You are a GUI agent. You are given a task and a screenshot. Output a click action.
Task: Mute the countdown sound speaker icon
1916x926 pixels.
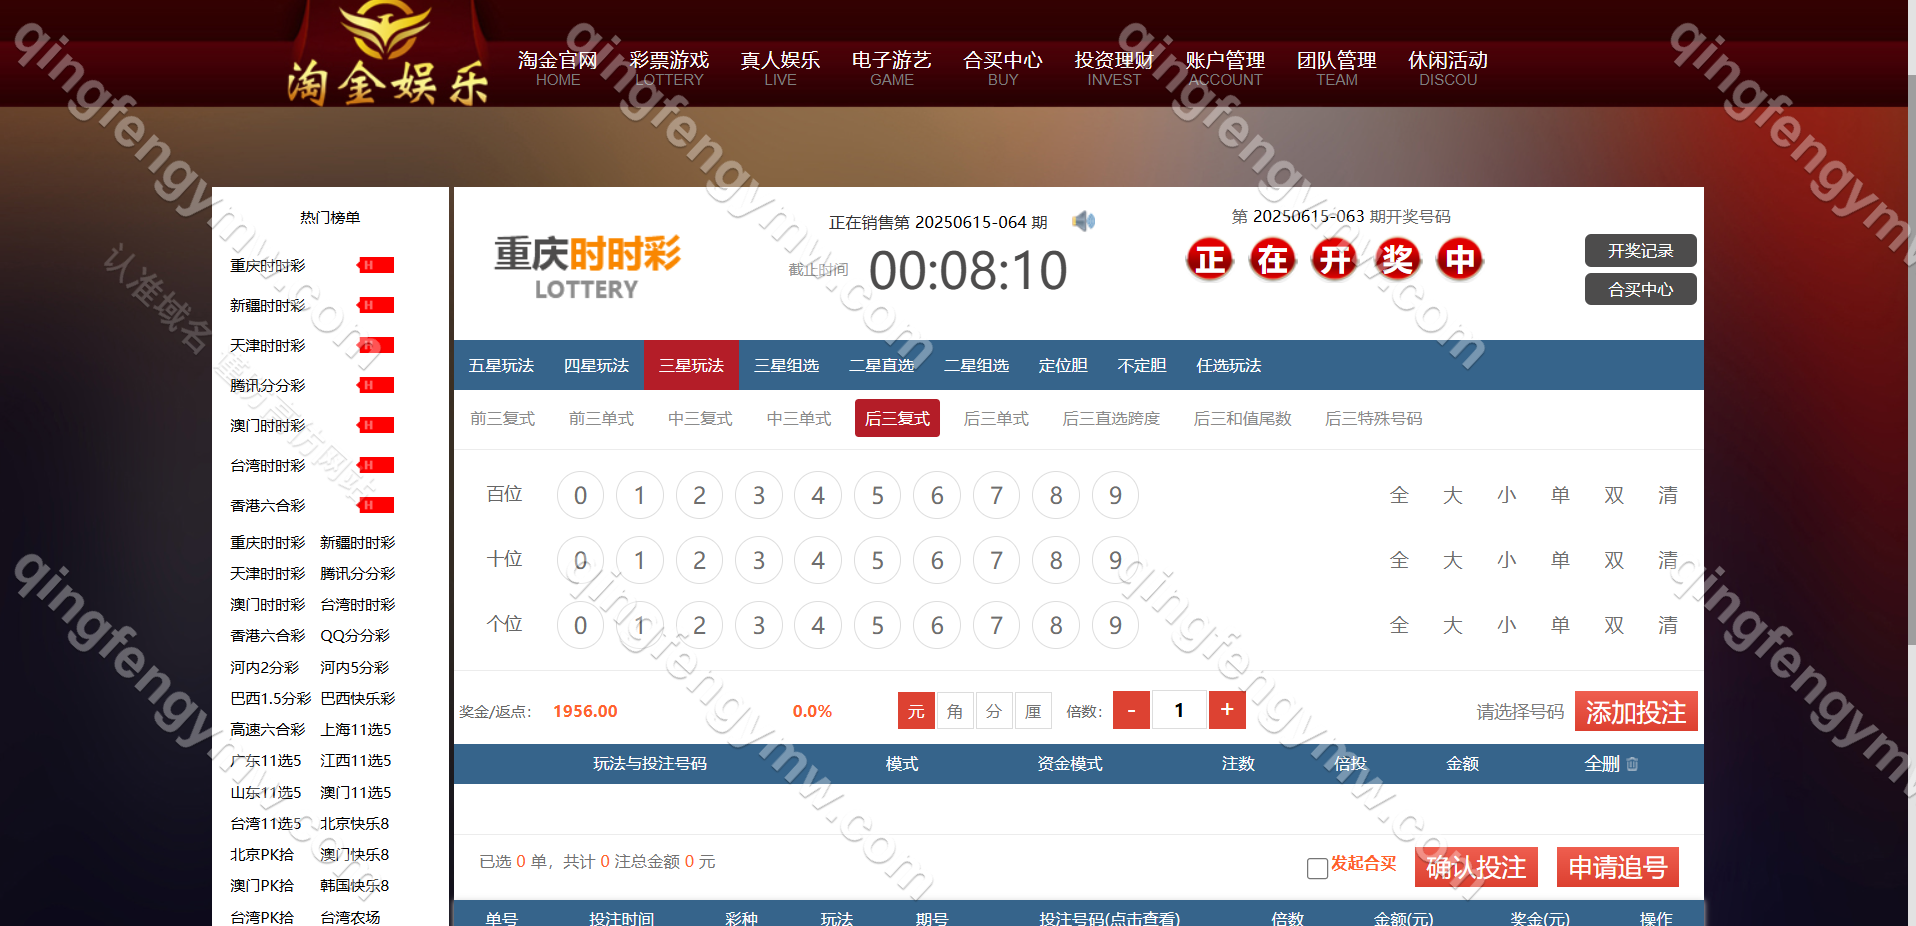pyautogui.click(x=1083, y=221)
